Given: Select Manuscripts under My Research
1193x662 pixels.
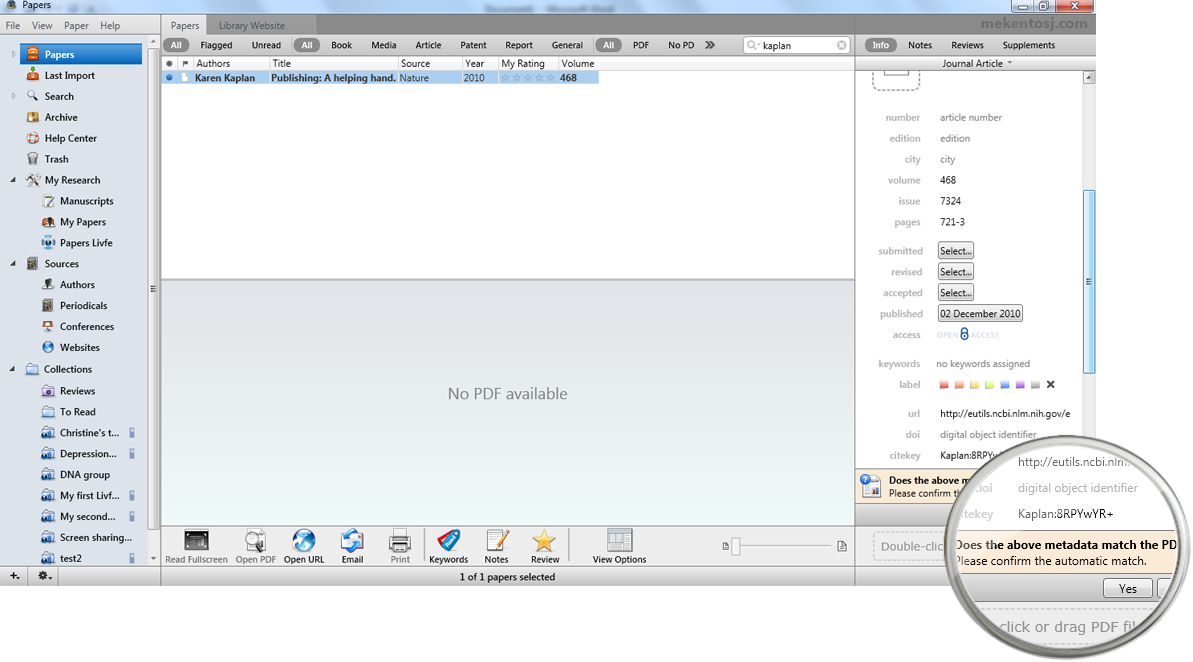Looking at the screenshot, I should pyautogui.click(x=86, y=201).
